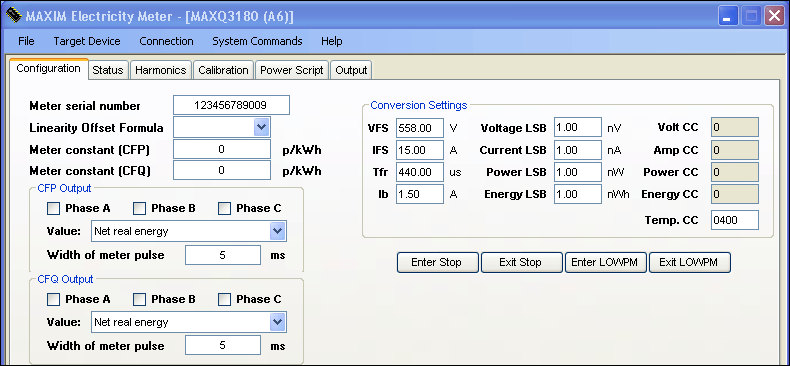Click the Conversion Settings group label
This screenshot has height=366, width=790.
tap(419, 105)
